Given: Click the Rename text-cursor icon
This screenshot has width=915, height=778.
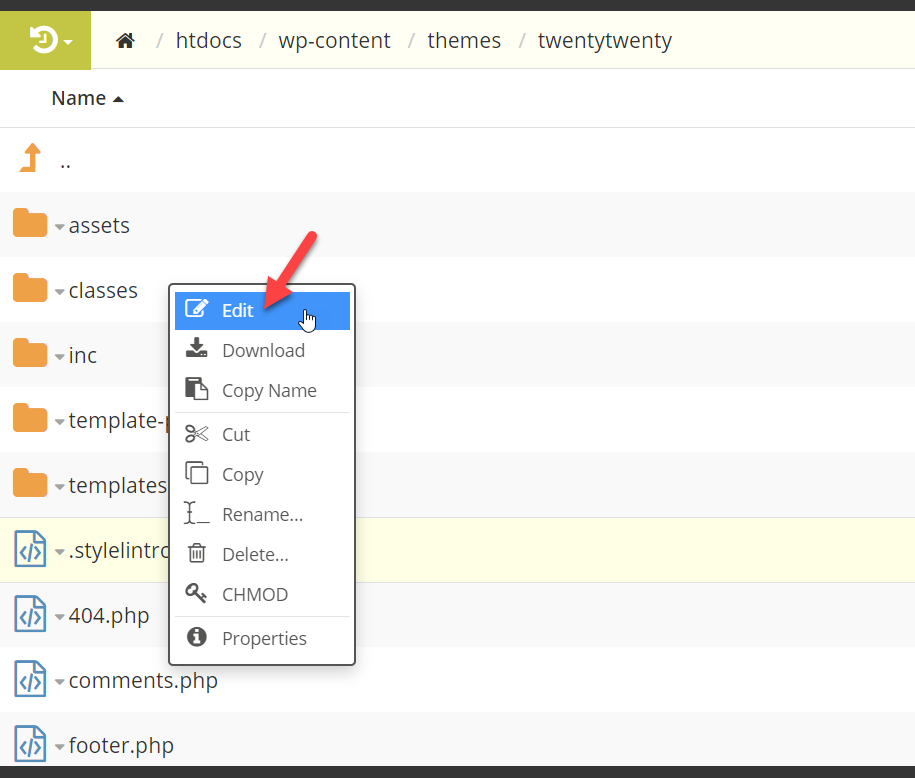Looking at the screenshot, I should coord(197,512).
